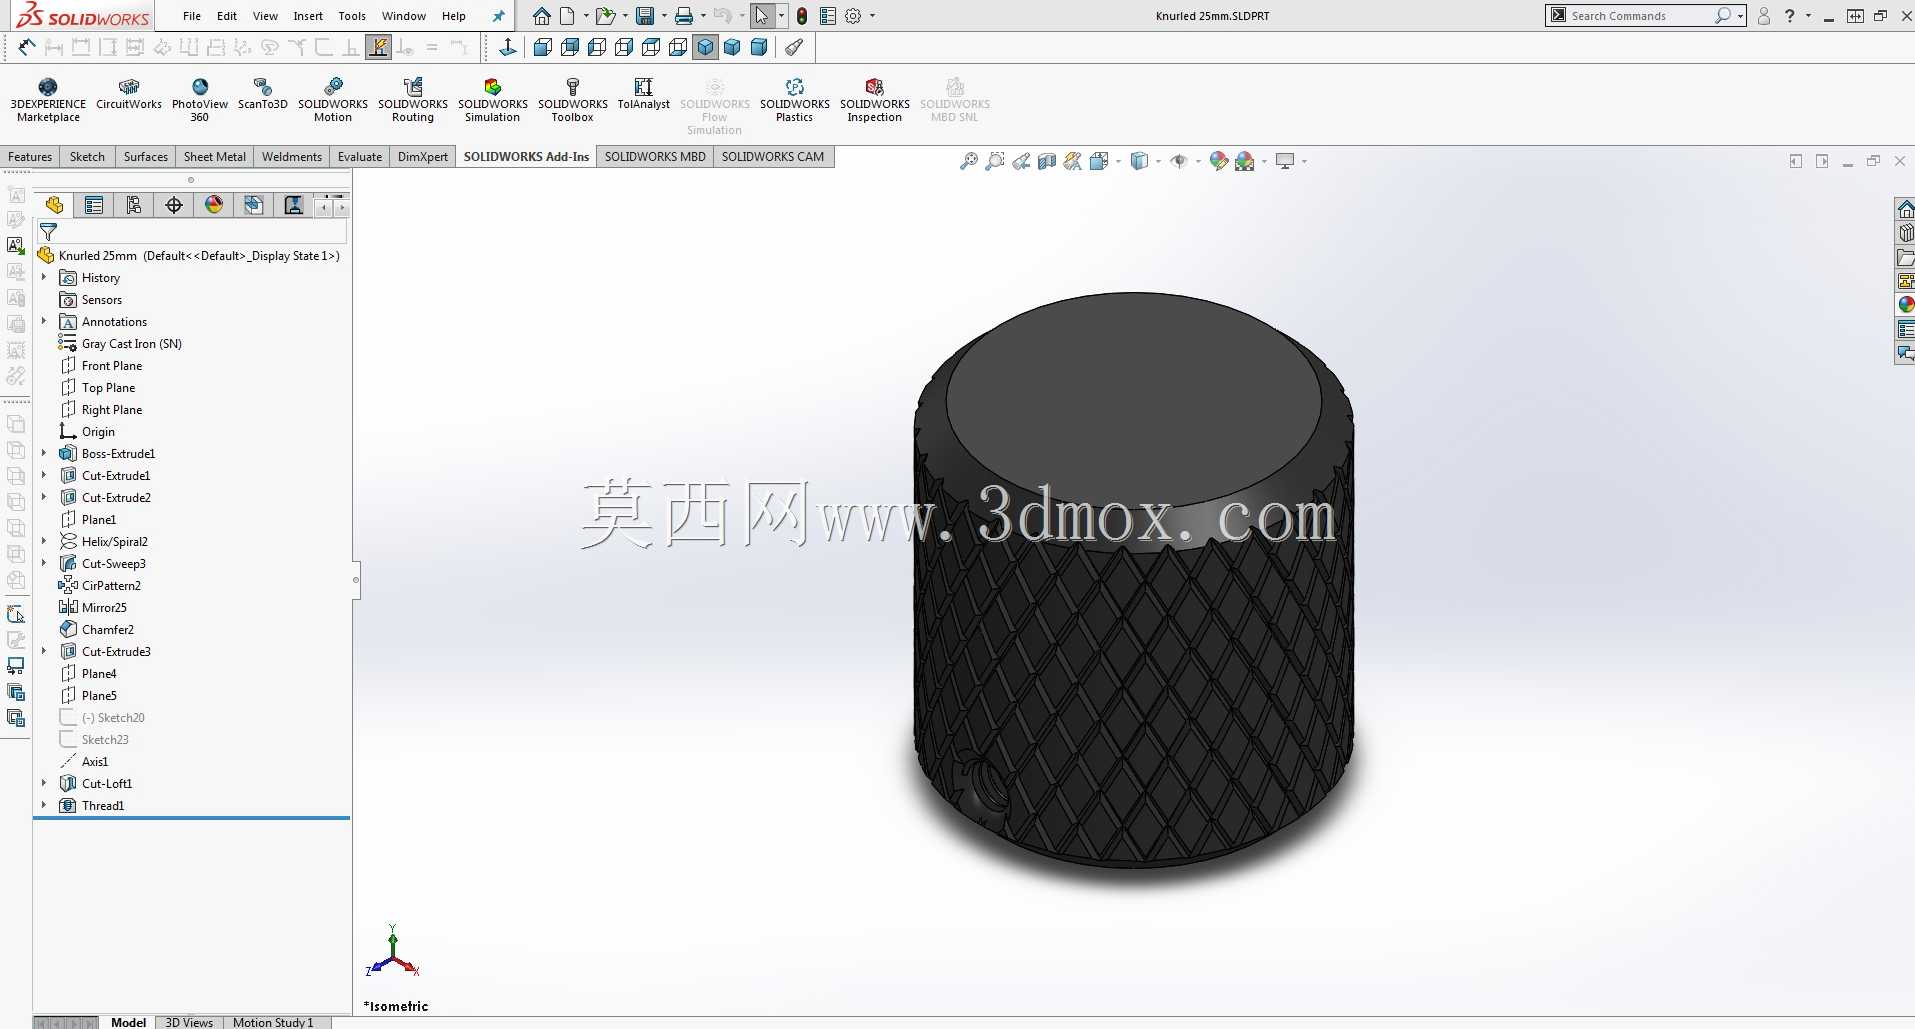Expand the Thread1 feature

click(x=44, y=805)
